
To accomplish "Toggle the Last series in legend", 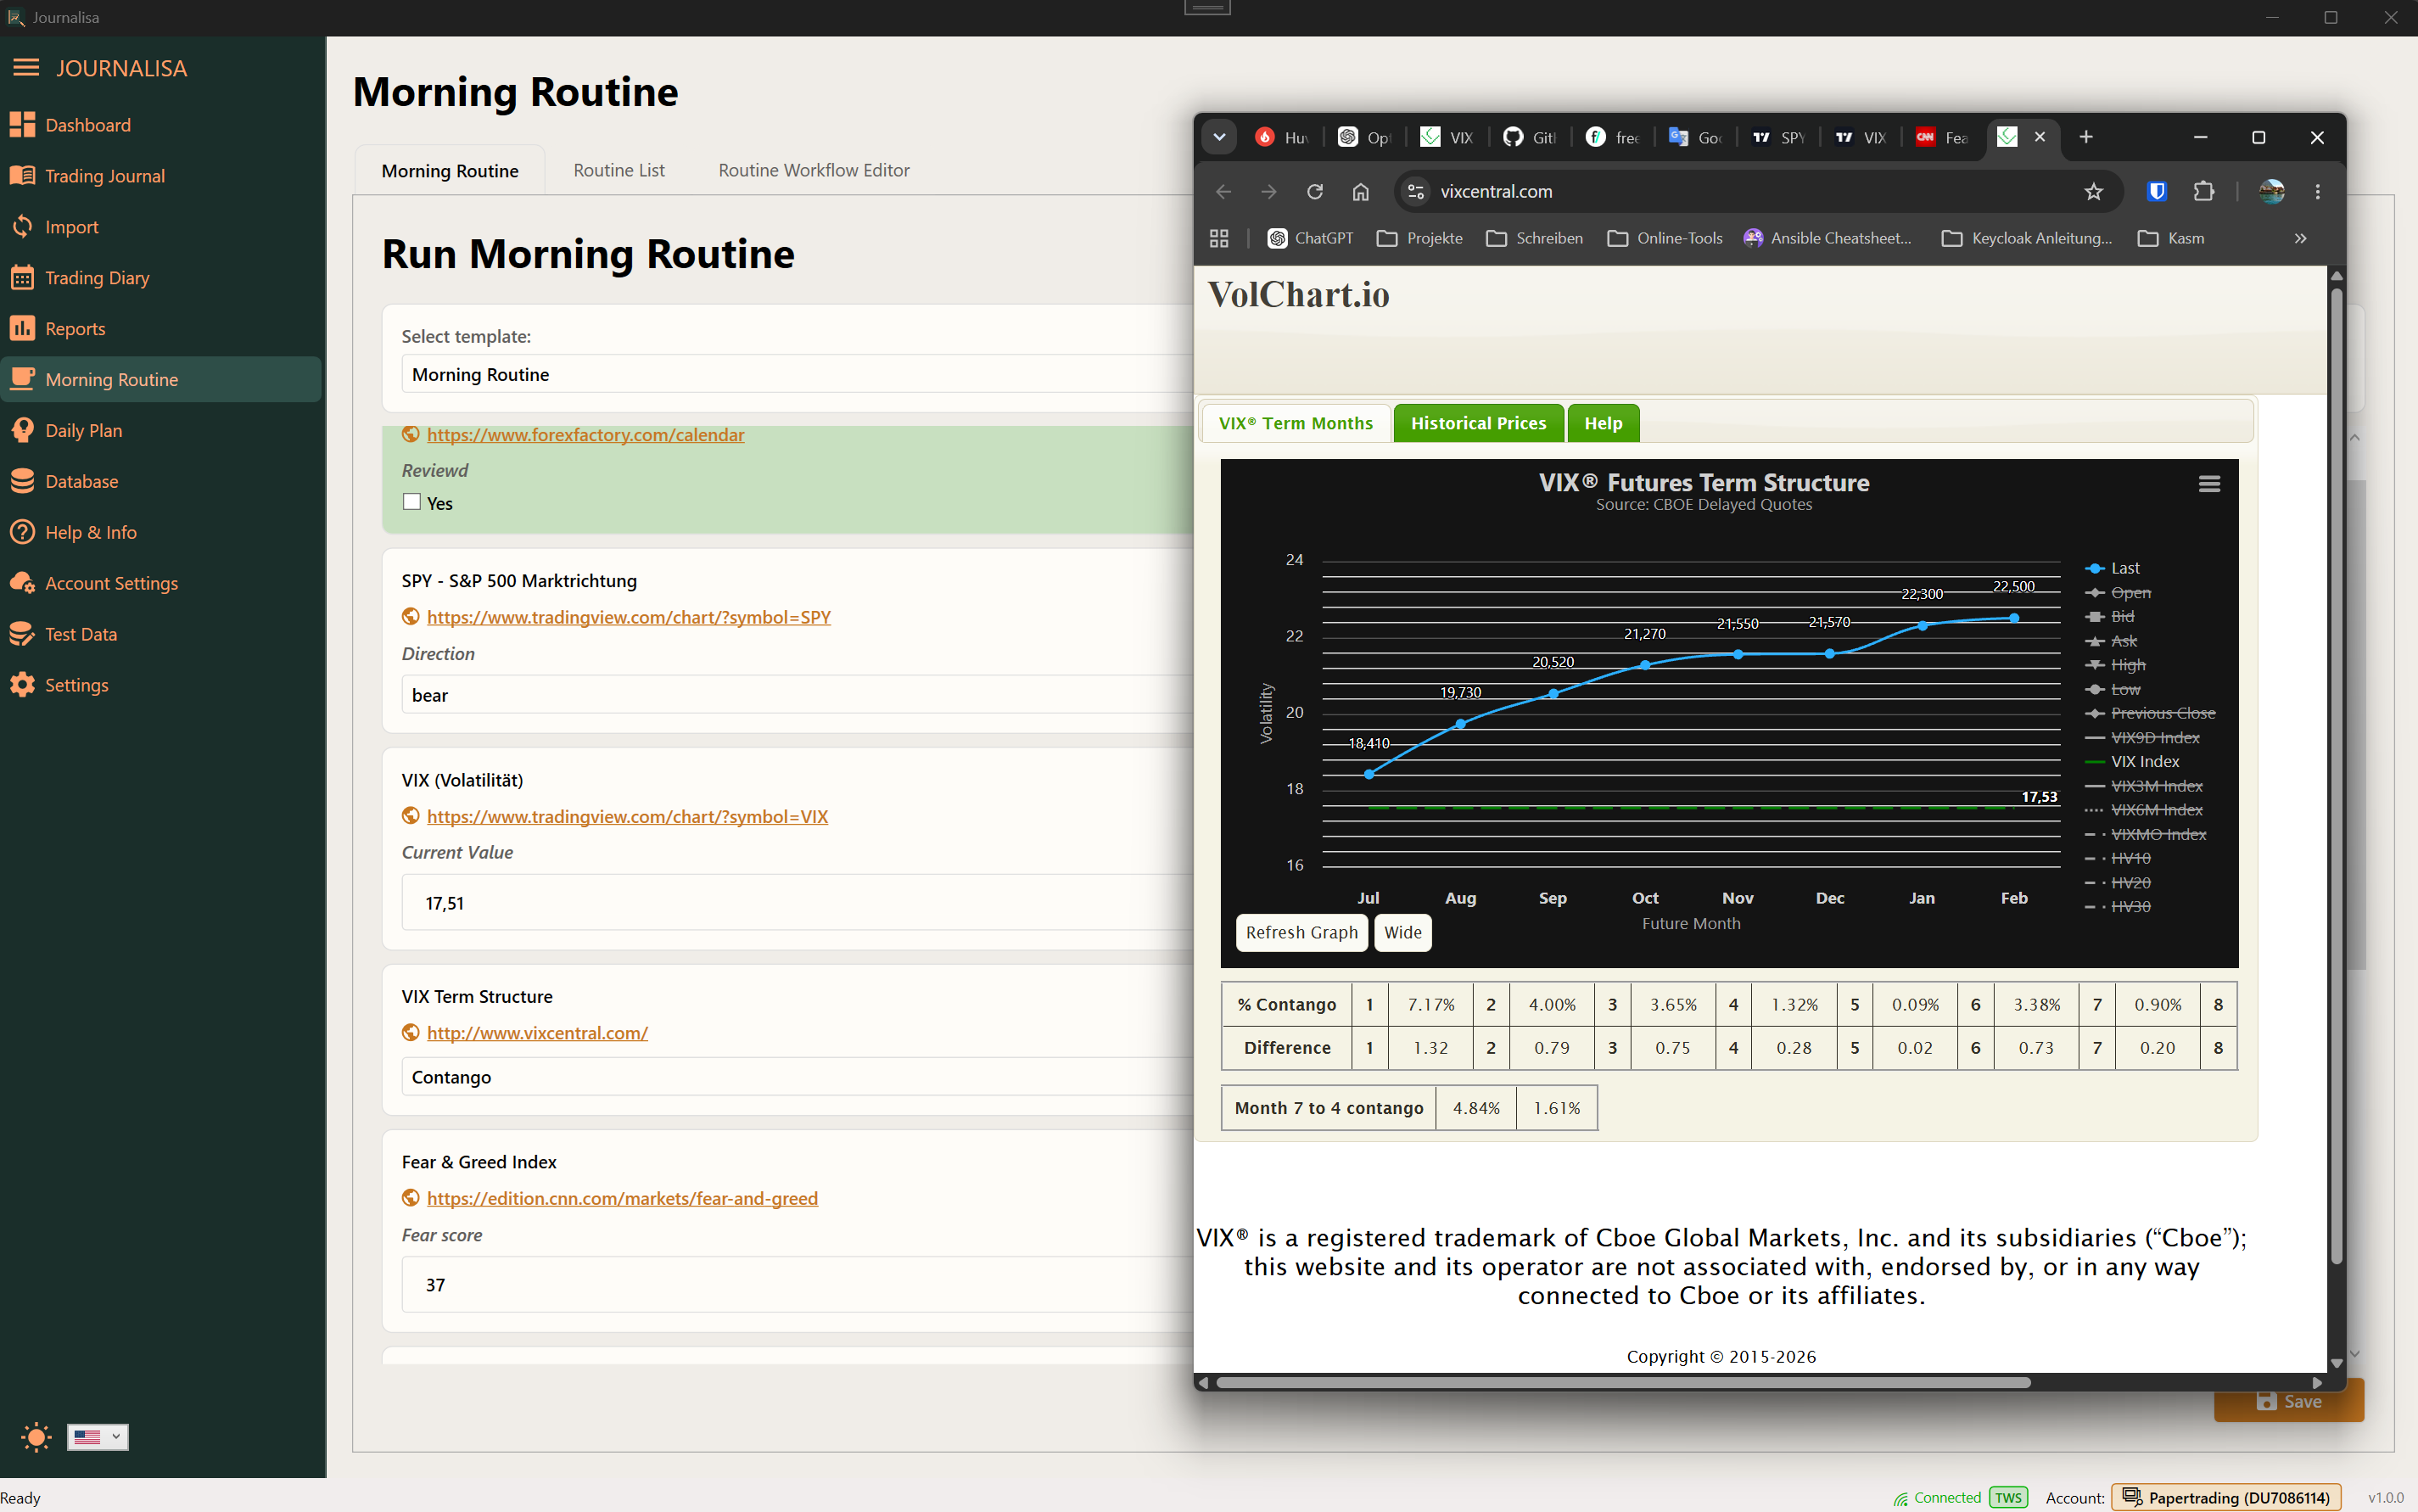I will (x=2112, y=568).
